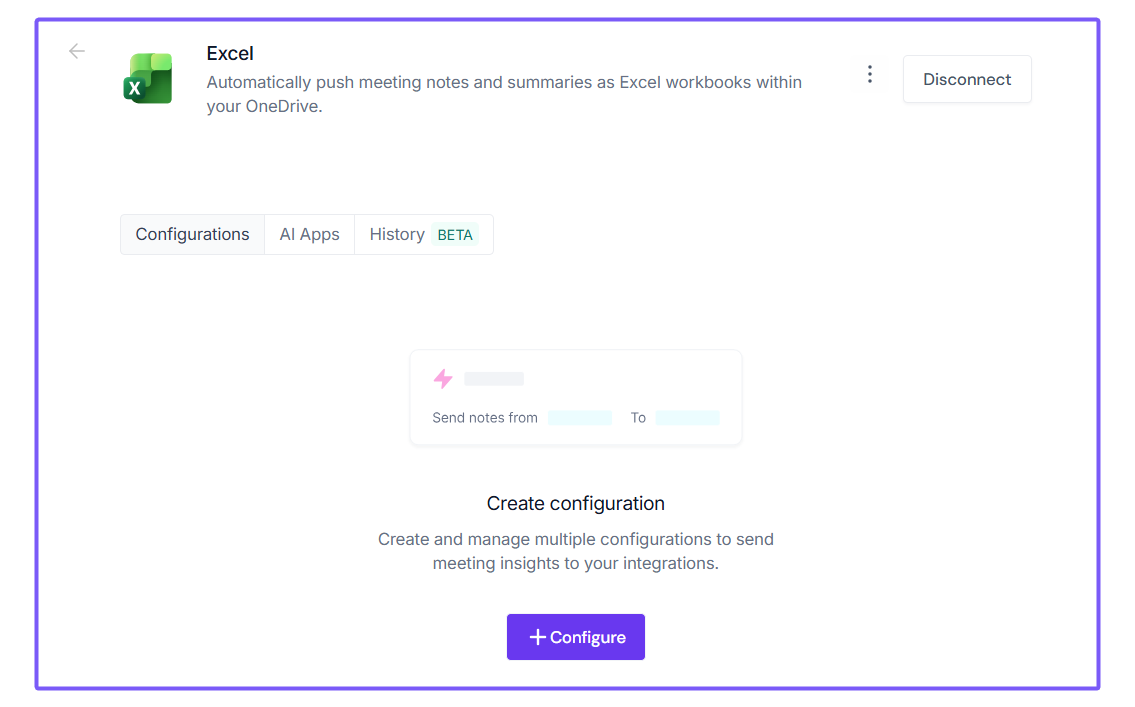Click the gray placeholder bar beside lightning

494,379
